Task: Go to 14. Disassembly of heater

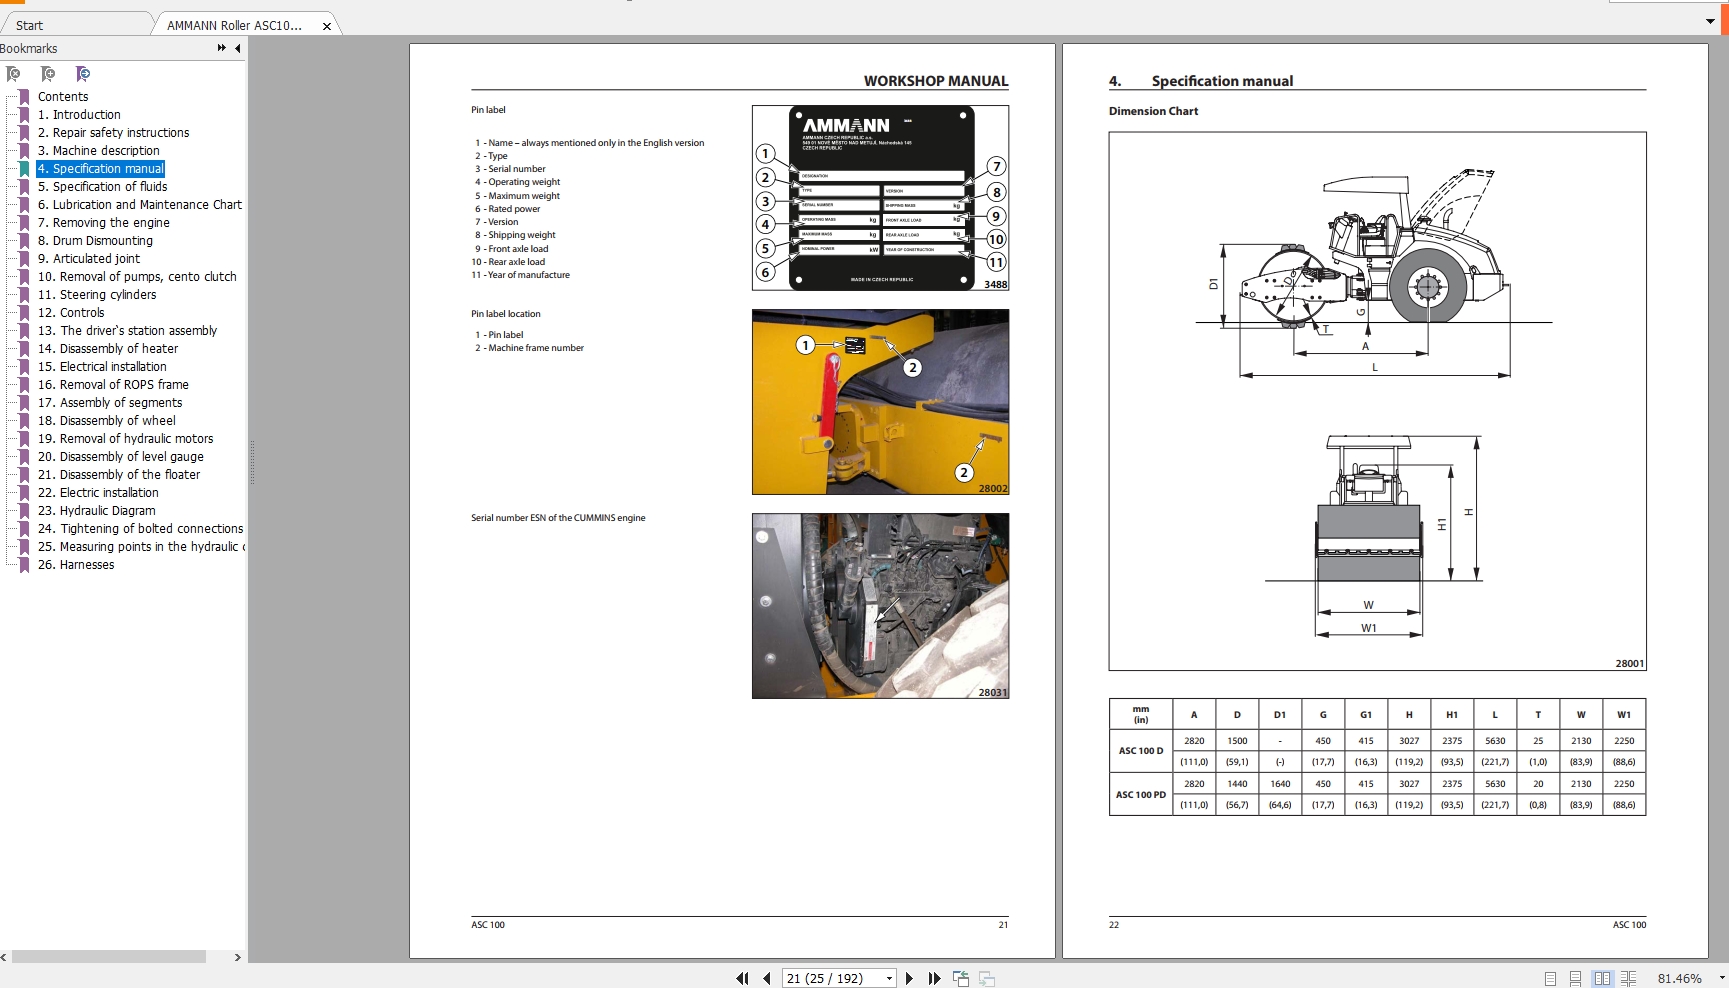Action: pos(108,349)
